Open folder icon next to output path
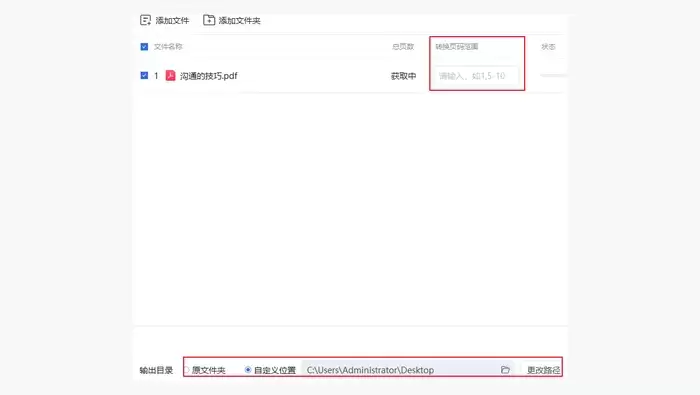 [x=505, y=370]
